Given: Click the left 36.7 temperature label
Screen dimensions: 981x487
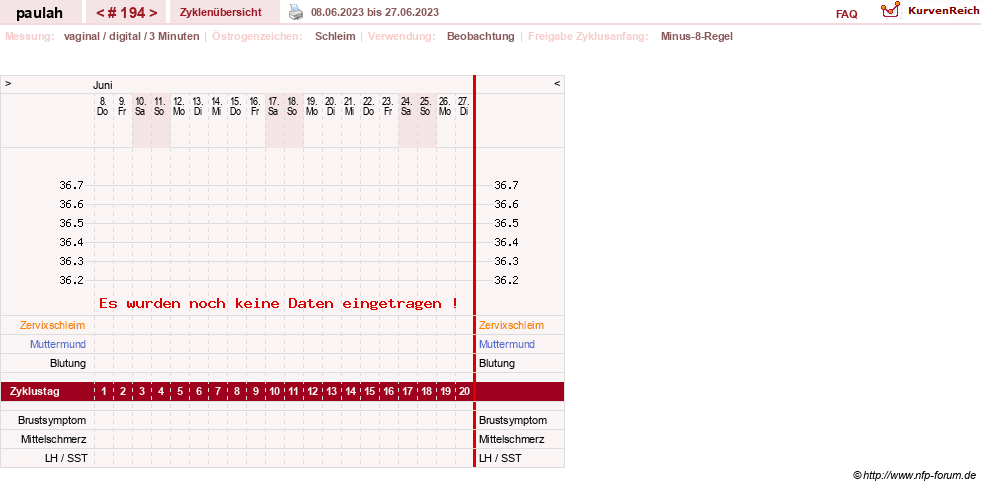Looking at the screenshot, I should point(71,185).
